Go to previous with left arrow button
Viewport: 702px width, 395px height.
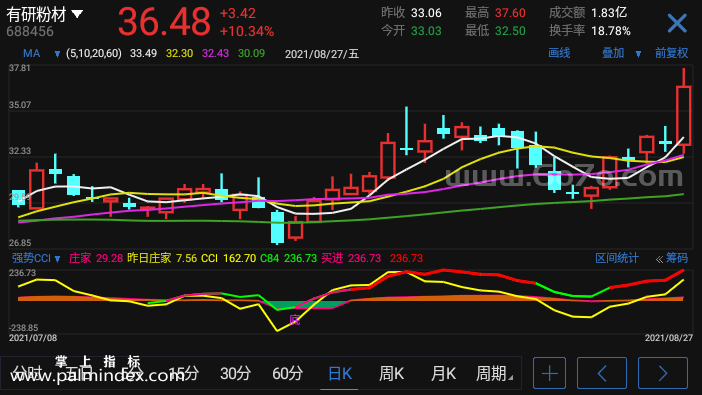(602, 373)
